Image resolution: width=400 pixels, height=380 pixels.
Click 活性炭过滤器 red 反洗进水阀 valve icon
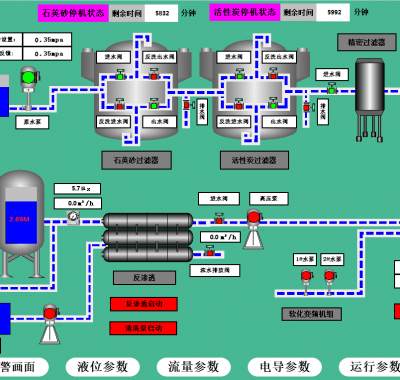click(x=239, y=105)
